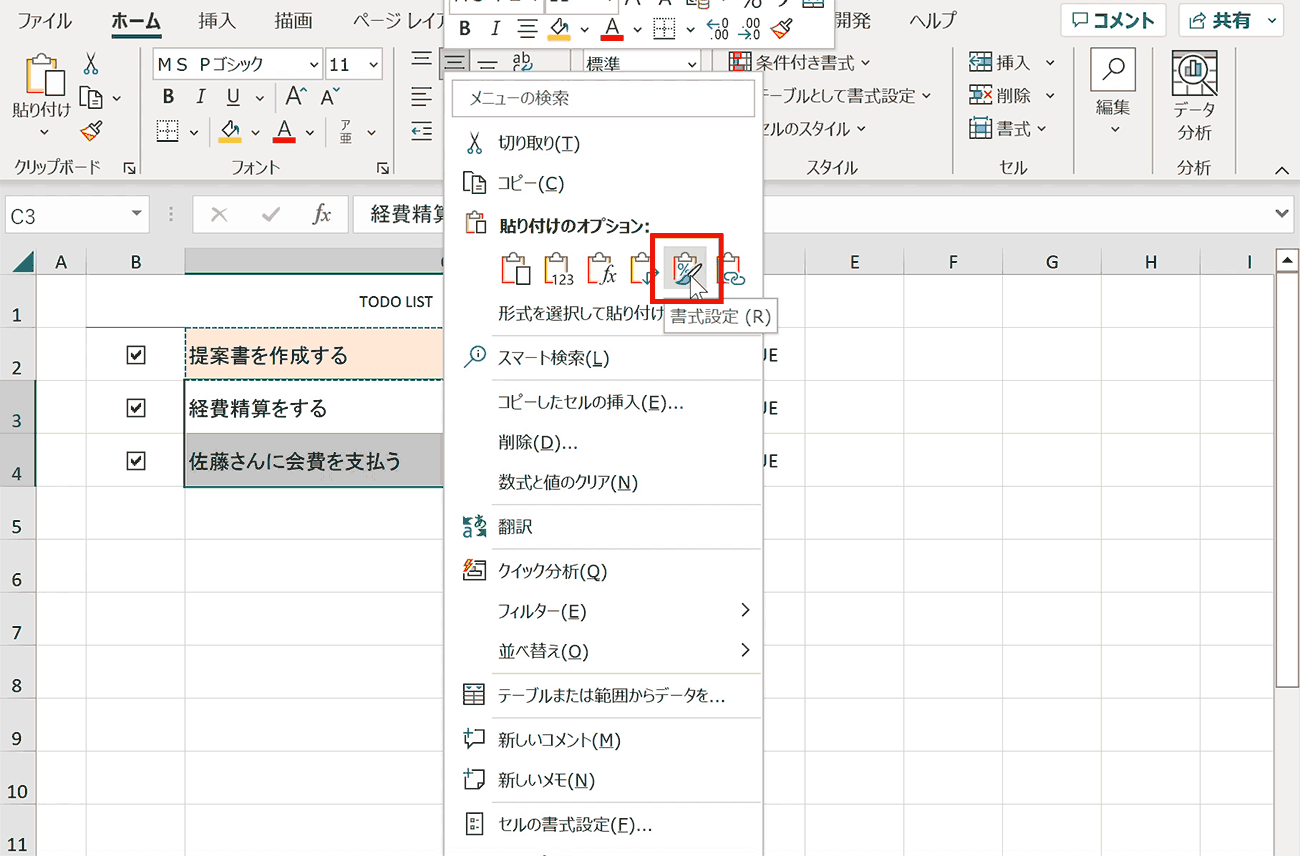The image size is (1300, 856).
Task: Collapse the ribbon with the chevron arrow
Action: pyautogui.click(x=1282, y=172)
